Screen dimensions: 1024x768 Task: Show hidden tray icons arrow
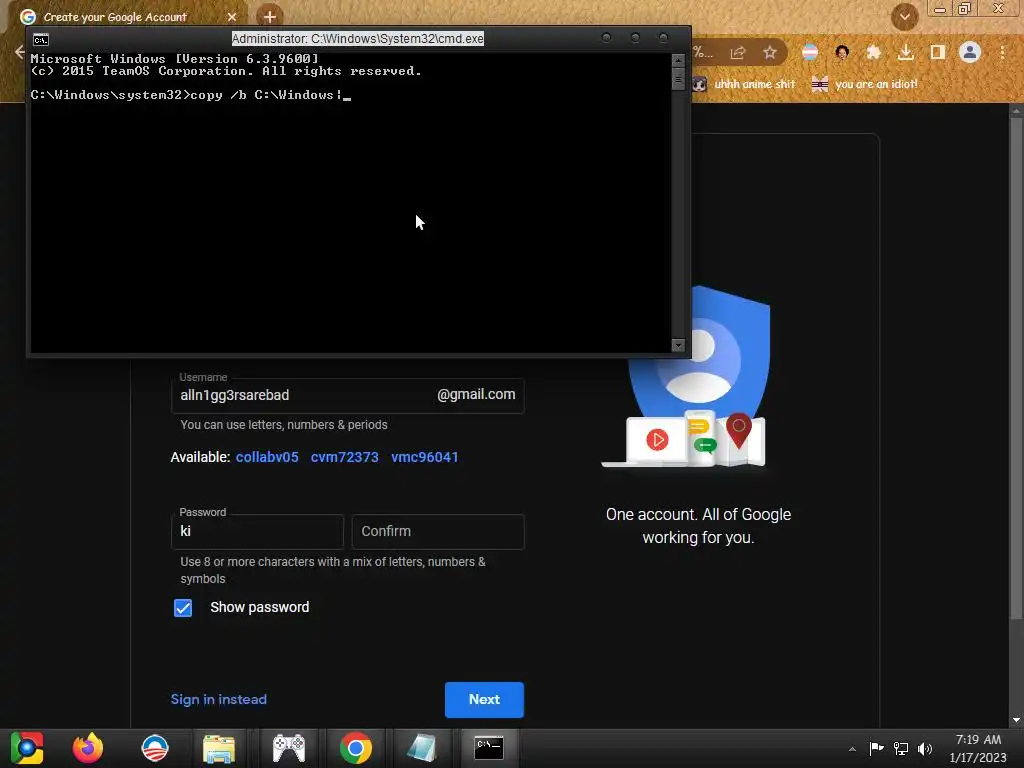(x=852, y=749)
